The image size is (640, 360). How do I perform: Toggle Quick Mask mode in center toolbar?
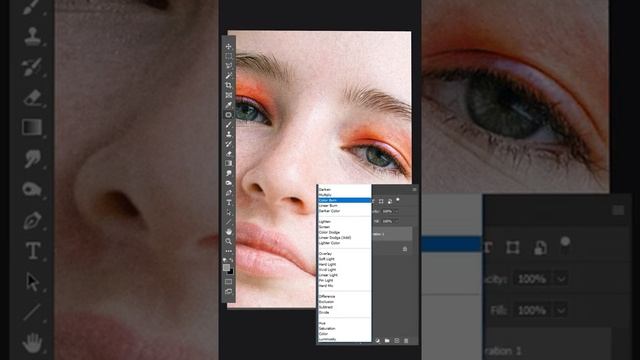point(229,282)
